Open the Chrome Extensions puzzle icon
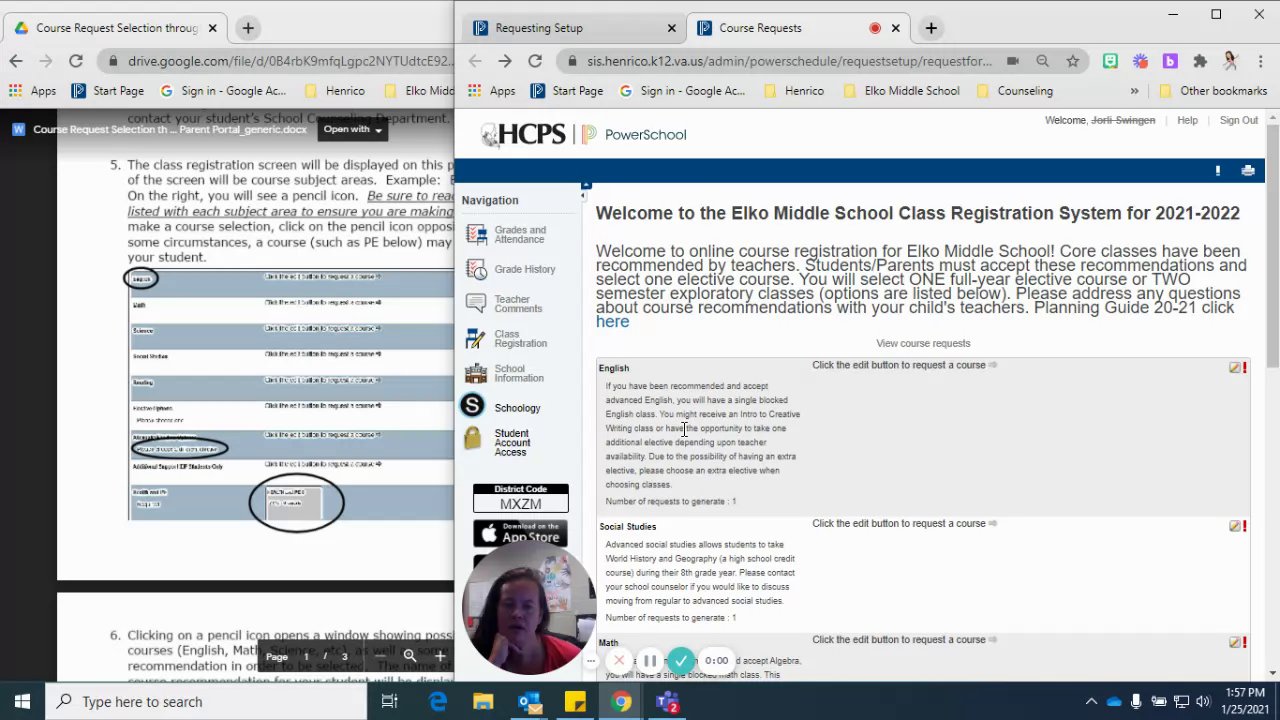This screenshot has height=720, width=1280. [1200, 61]
